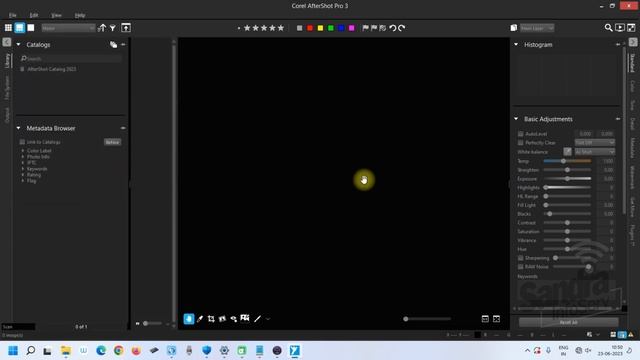Open the Windows Start menu

click(x=13, y=351)
